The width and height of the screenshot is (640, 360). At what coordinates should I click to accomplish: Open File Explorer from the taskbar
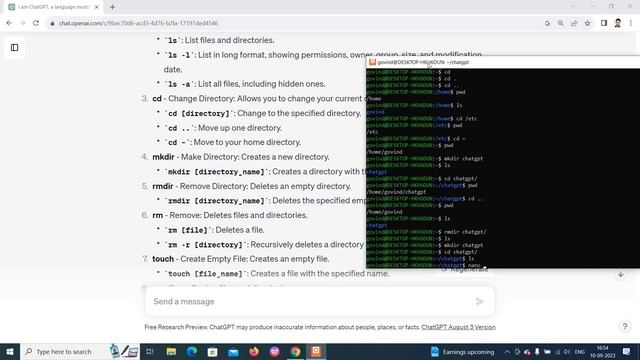tap(171, 351)
